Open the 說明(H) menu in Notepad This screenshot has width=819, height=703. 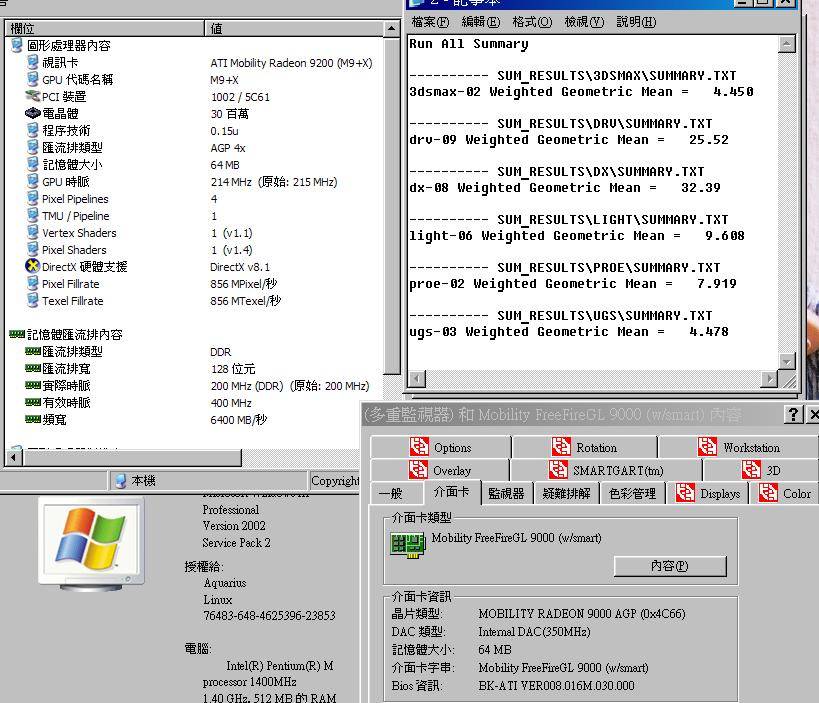[636, 22]
